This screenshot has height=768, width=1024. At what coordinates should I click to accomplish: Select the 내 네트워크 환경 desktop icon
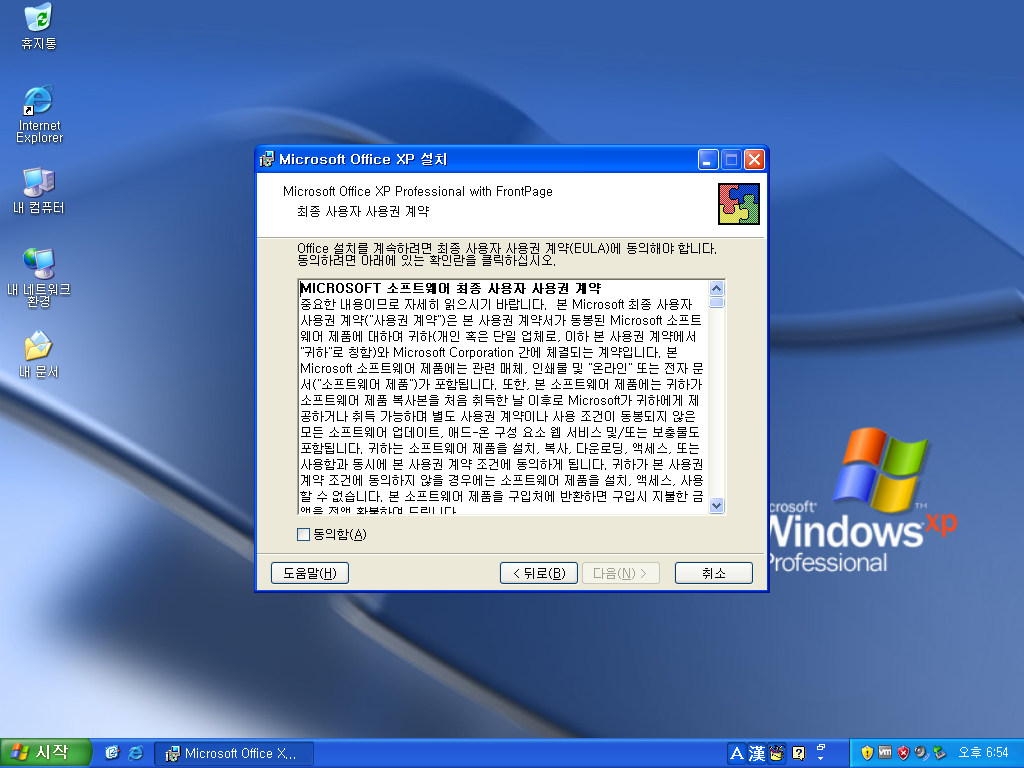39,278
